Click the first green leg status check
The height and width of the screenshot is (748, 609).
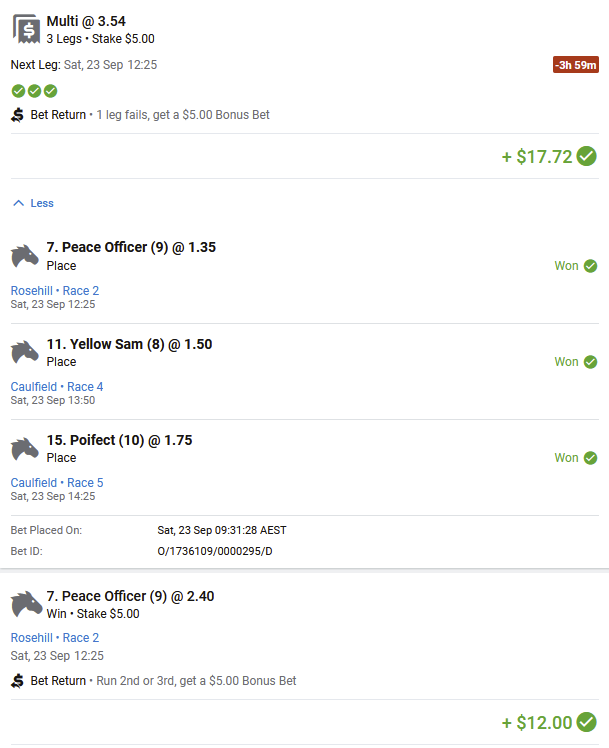[18, 91]
